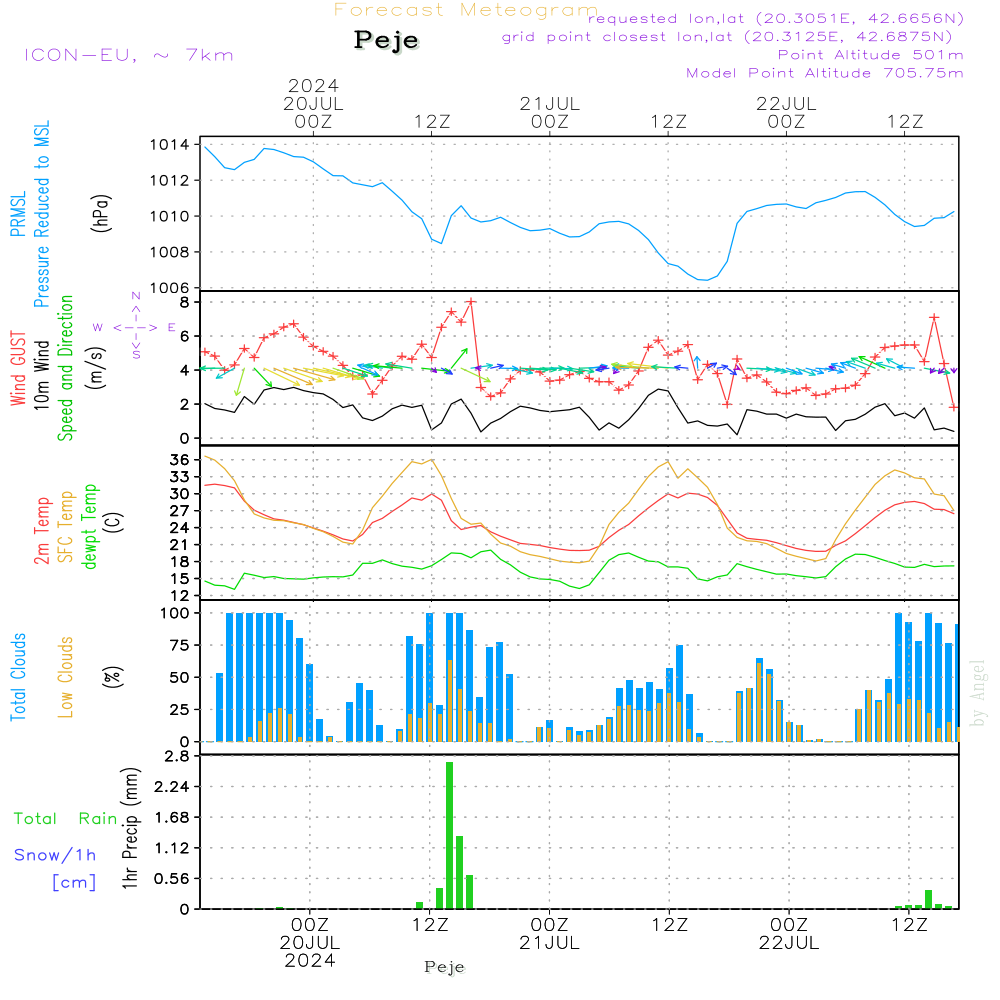Click the "[cm]" unit label

(74, 883)
